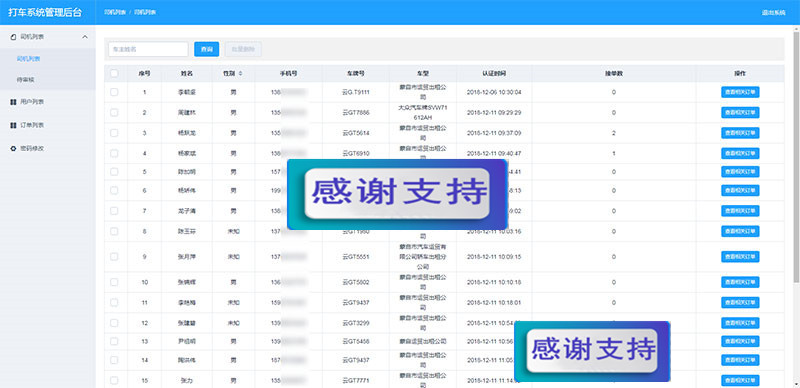Check the checkbox for row 6
This screenshot has height=388, width=800.
114,190
